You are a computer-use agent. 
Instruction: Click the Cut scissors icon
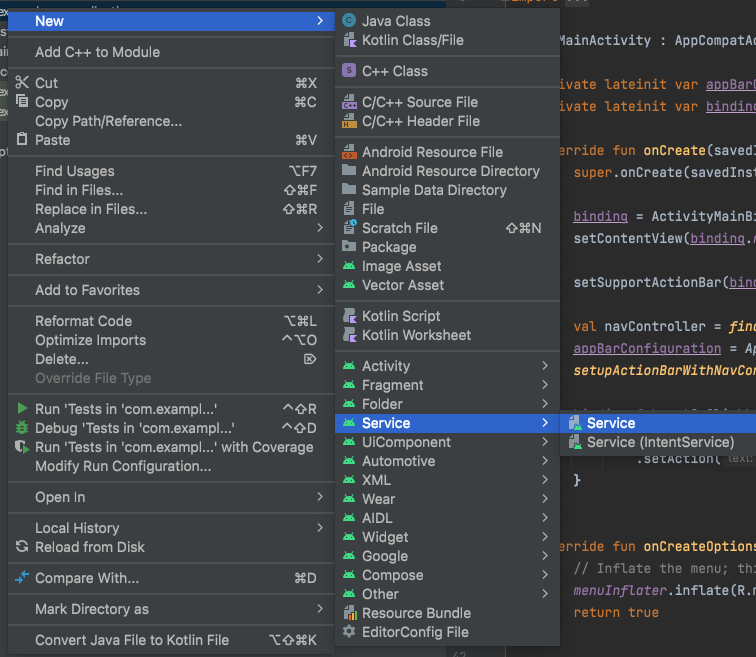coord(22,82)
